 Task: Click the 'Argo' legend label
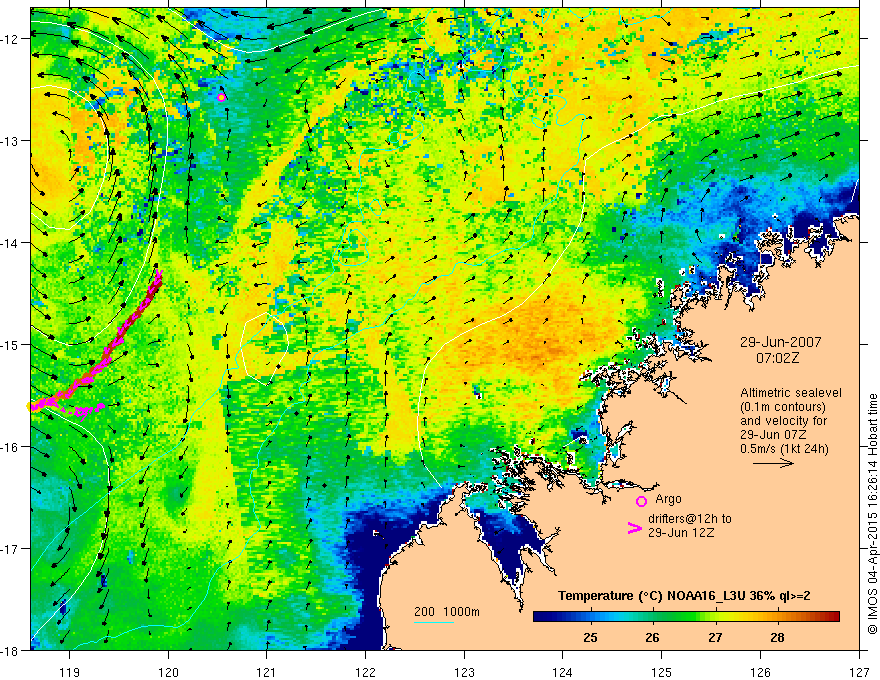668,499
